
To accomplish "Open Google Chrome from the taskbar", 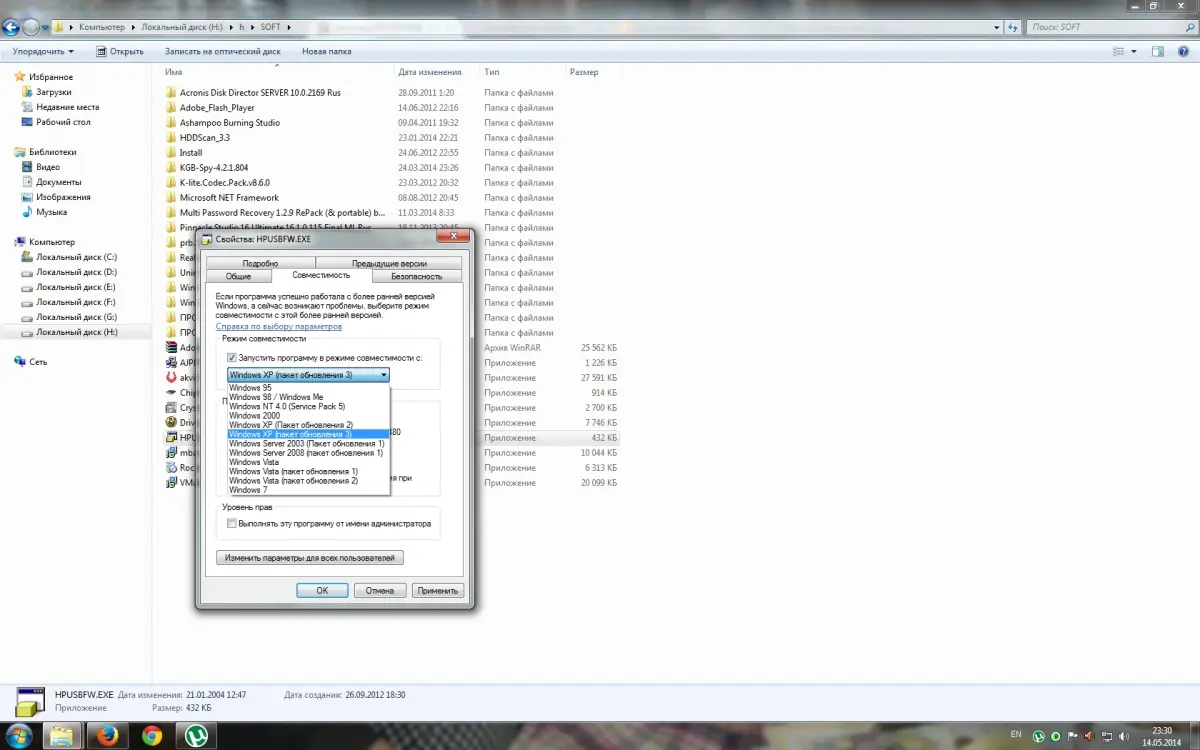I will point(151,736).
